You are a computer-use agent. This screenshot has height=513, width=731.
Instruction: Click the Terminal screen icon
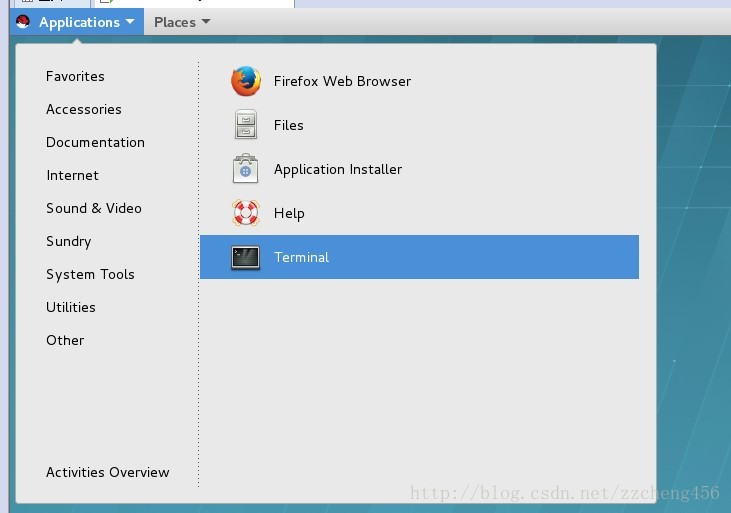coord(246,257)
